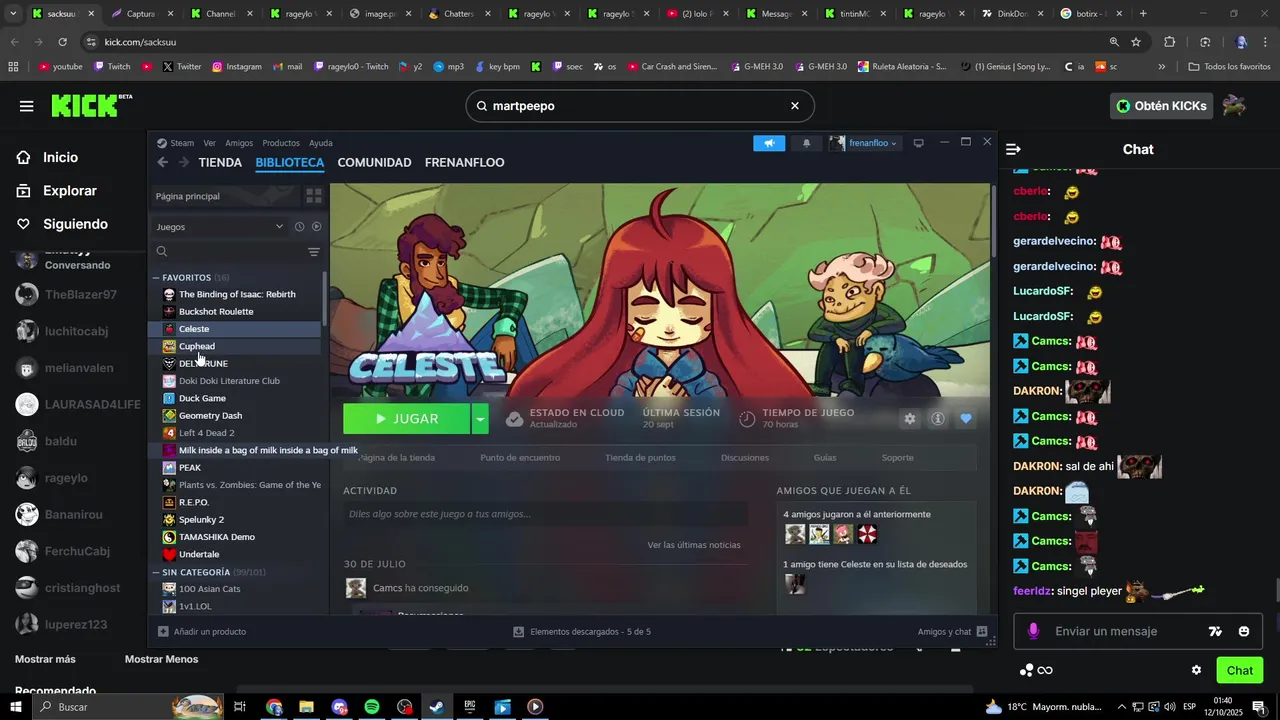Click the Estado en Cloud icon
Screen dimensions: 1280x720
(x=514, y=419)
